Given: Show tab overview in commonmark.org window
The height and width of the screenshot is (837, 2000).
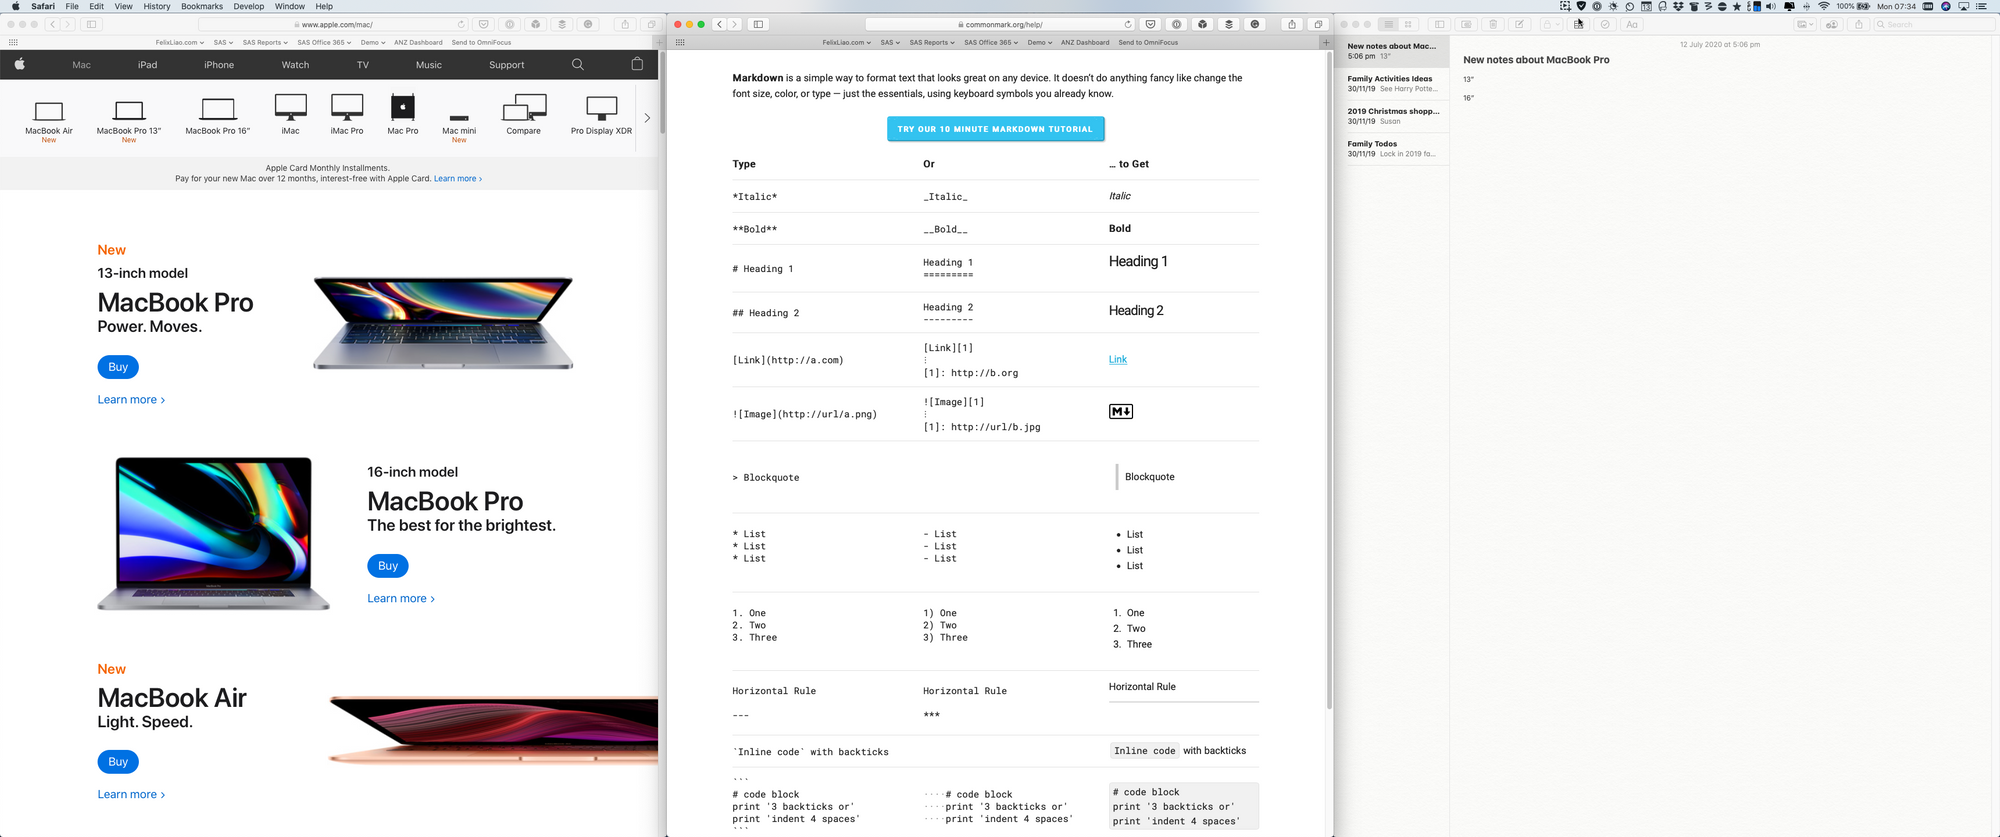Looking at the screenshot, I should (x=1318, y=24).
